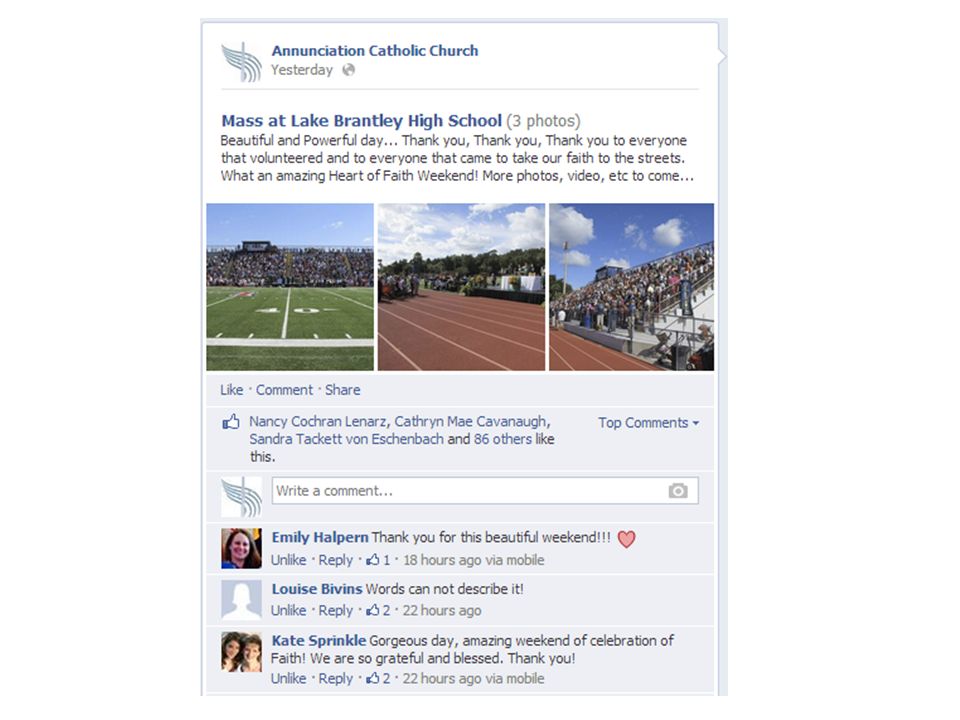
Task: Click the Write a comment text field
Action: pos(485,491)
